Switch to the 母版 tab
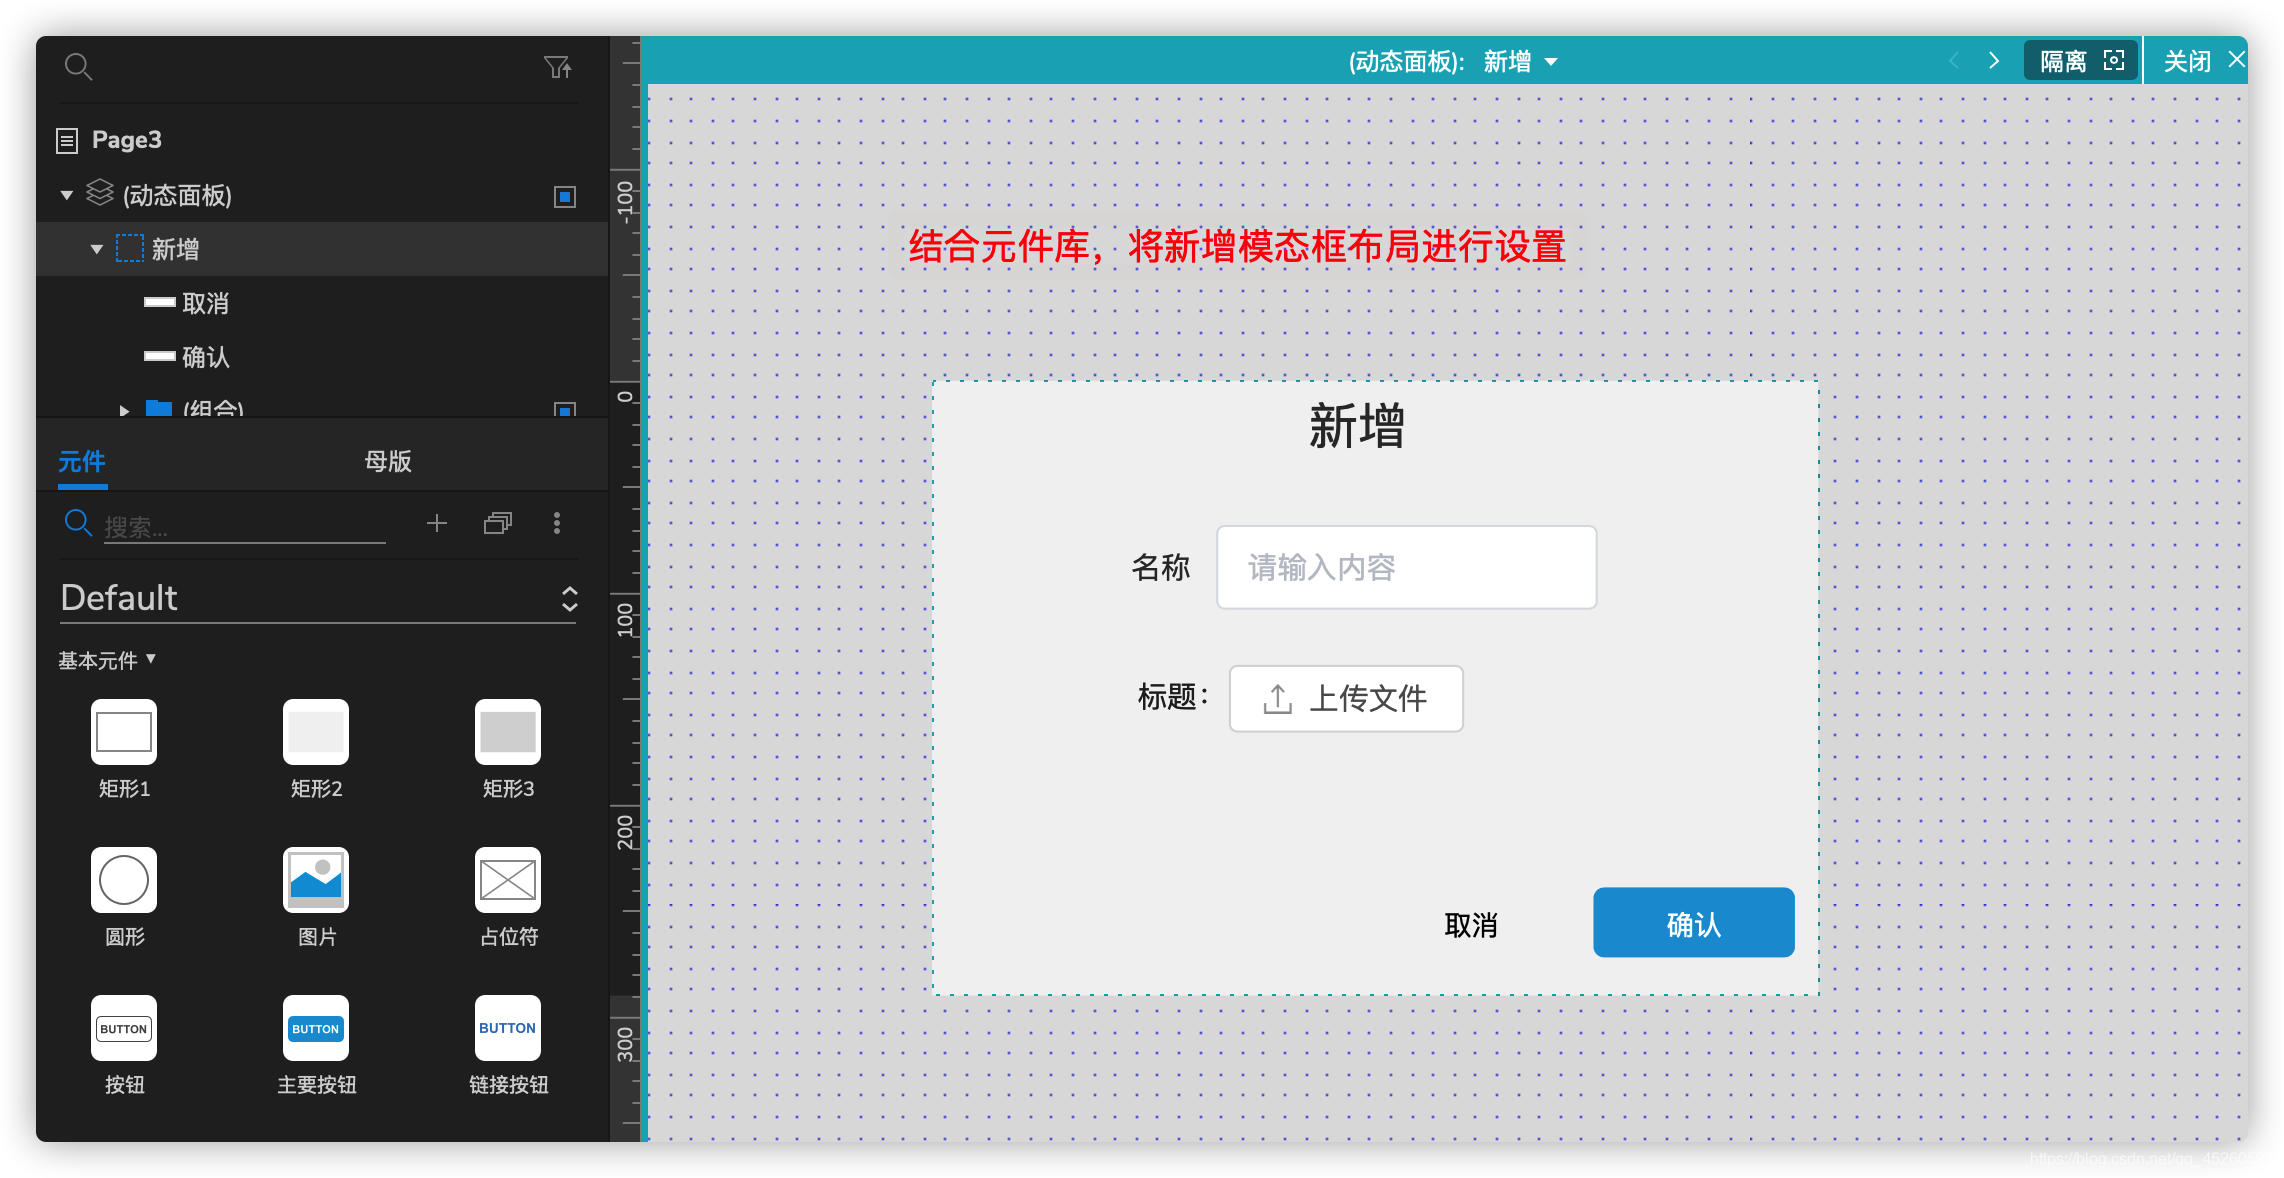Viewport: 2284px width, 1178px height. pos(388,462)
